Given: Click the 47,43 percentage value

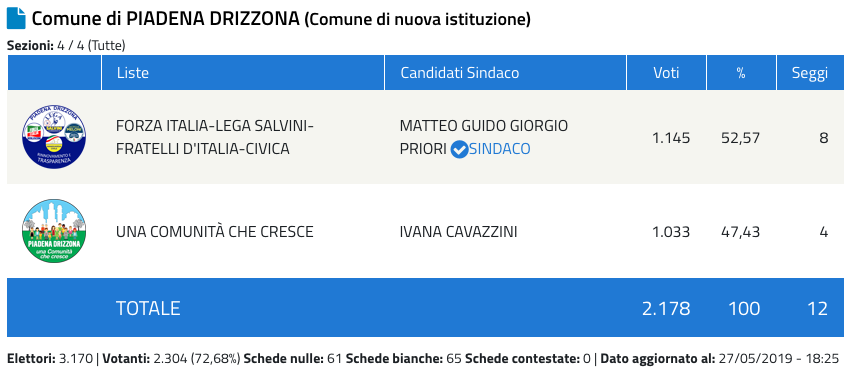Looking at the screenshot, I should 741,232.
